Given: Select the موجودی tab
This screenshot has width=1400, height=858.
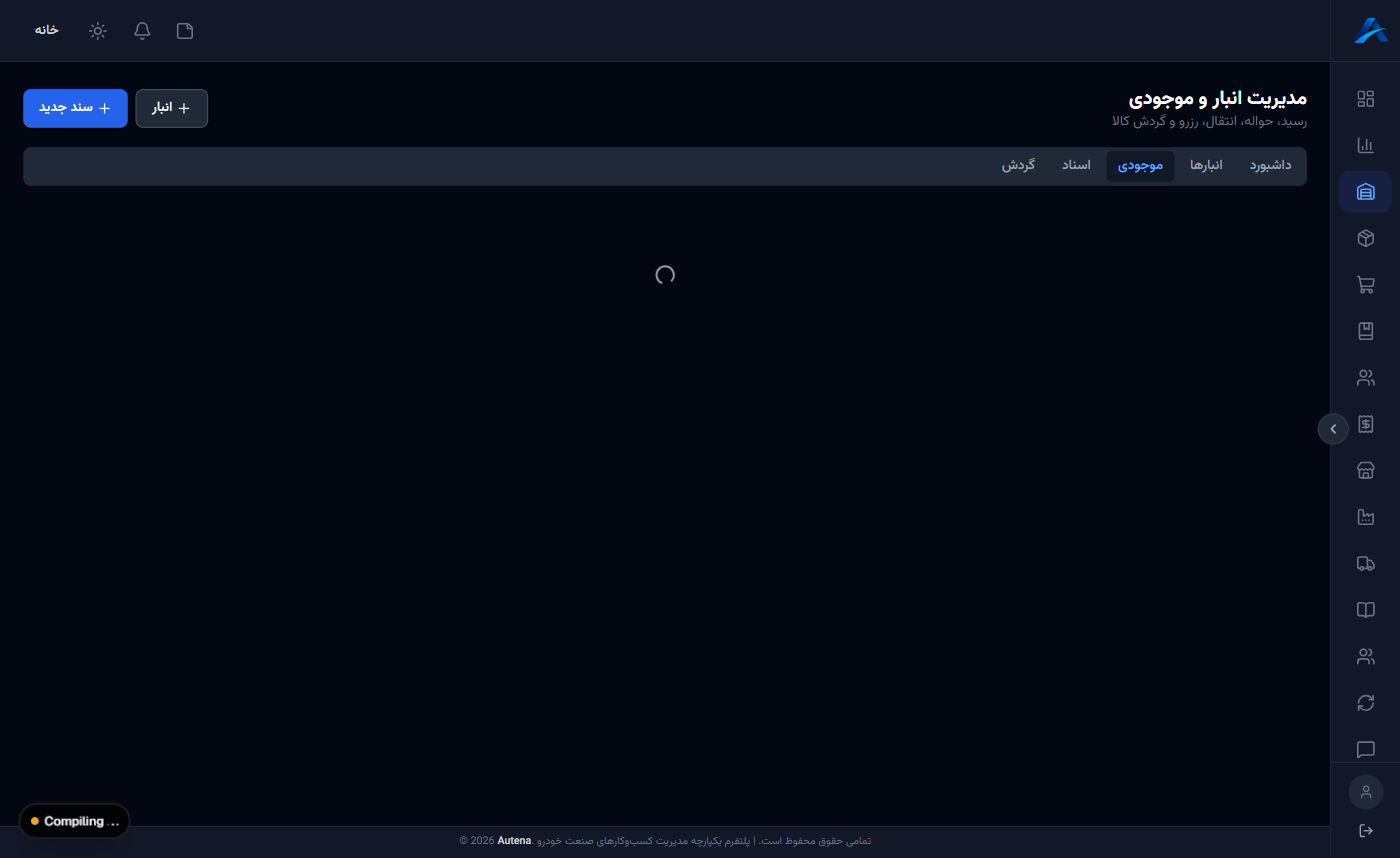Looking at the screenshot, I should pyautogui.click(x=1140, y=166).
